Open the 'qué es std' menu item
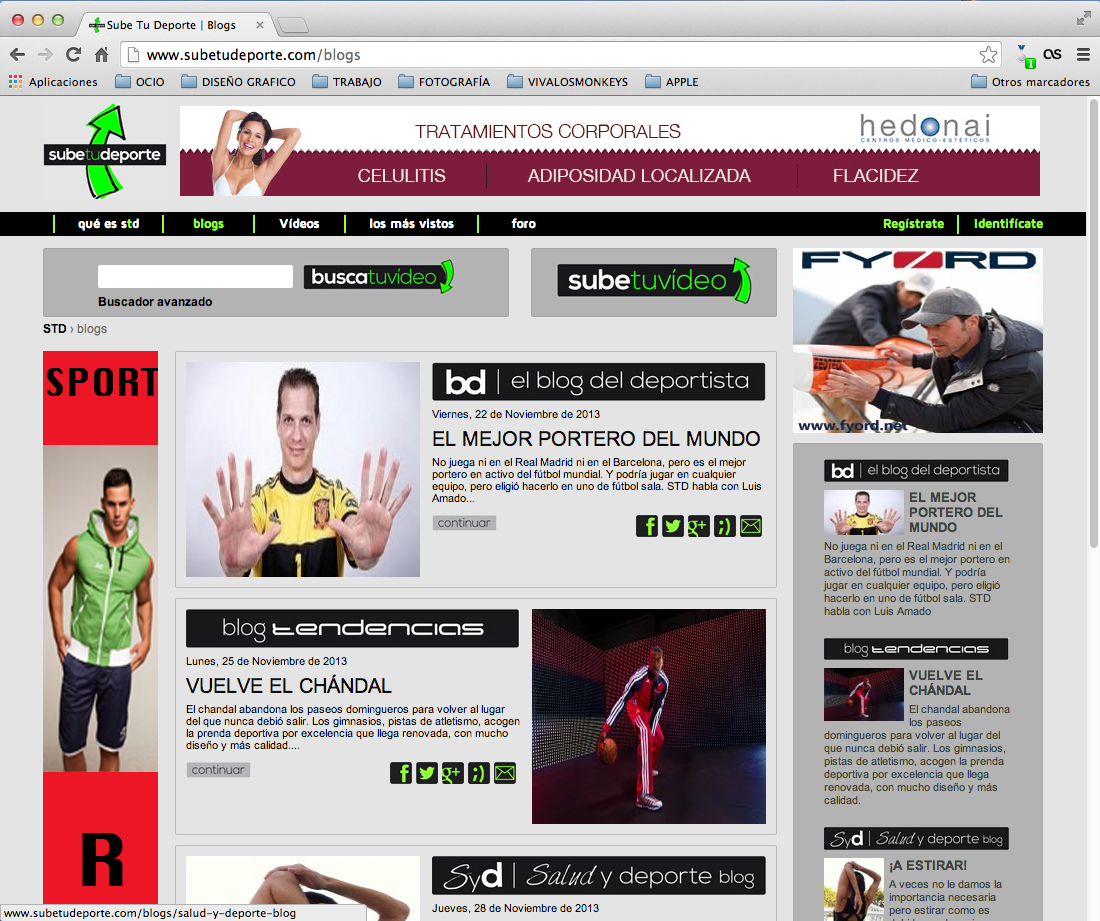 (x=109, y=224)
